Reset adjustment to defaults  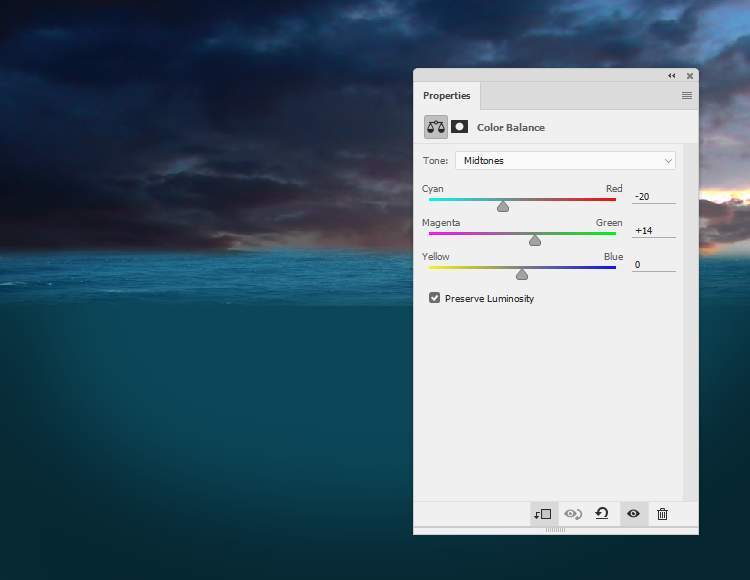click(x=602, y=514)
